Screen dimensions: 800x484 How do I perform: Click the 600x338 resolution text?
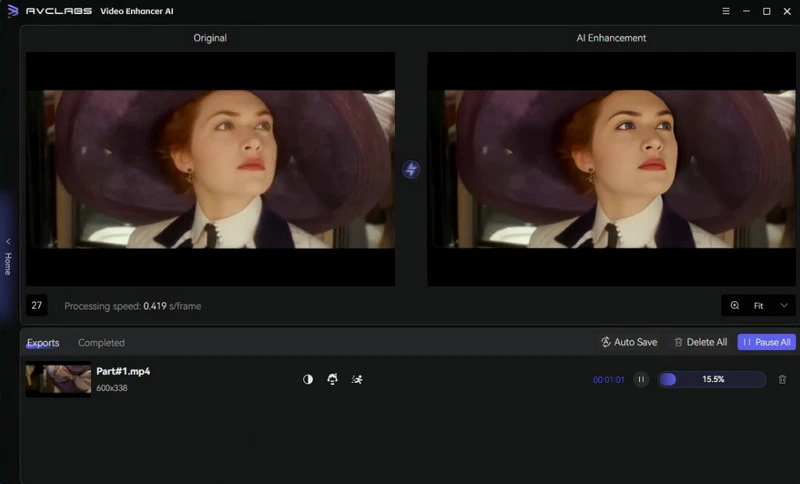click(112, 388)
